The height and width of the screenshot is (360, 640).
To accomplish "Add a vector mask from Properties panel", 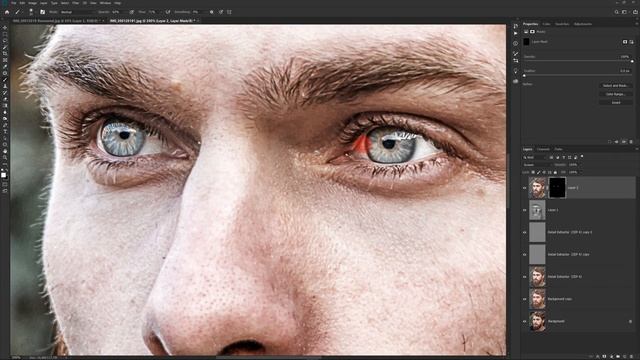I will tap(631, 42).
